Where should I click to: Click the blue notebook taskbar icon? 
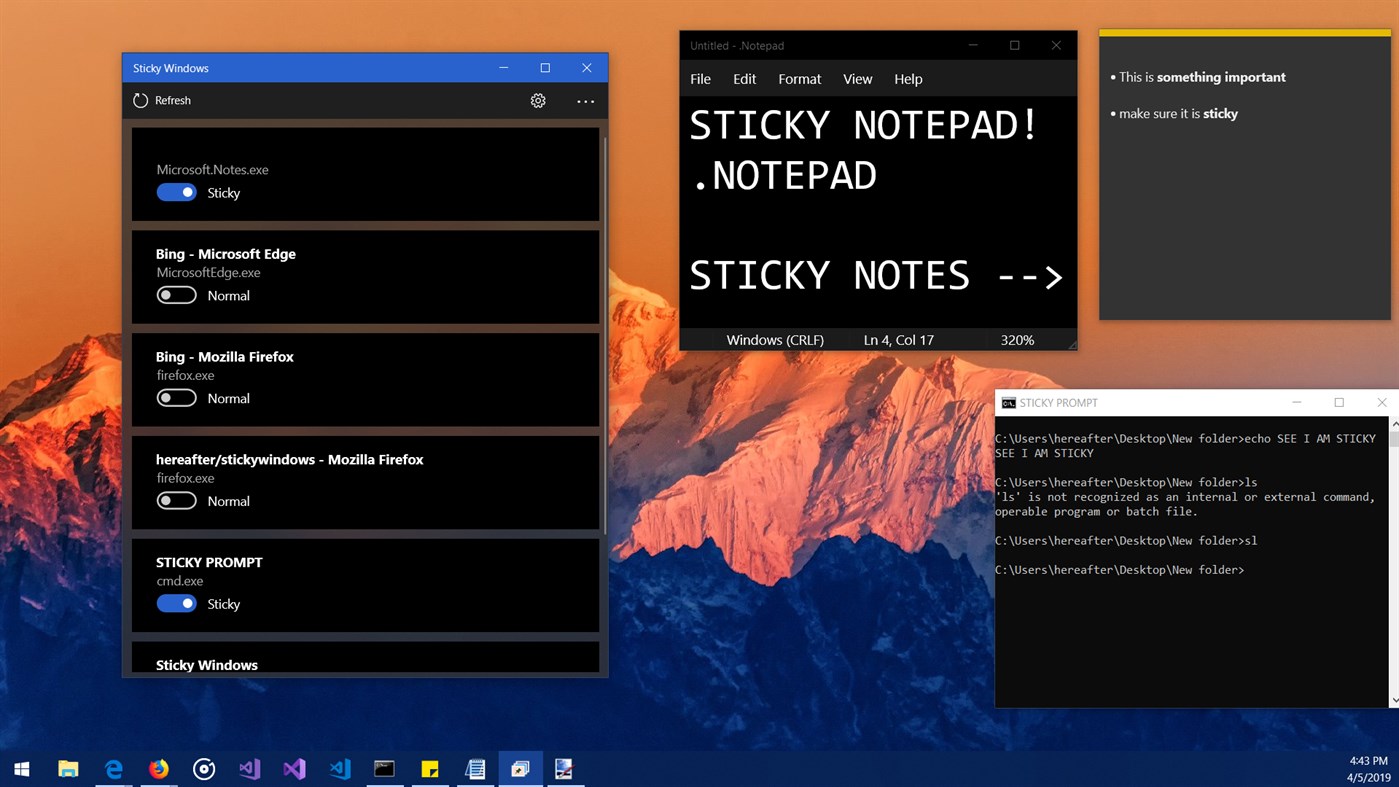pyautogui.click(x=475, y=768)
